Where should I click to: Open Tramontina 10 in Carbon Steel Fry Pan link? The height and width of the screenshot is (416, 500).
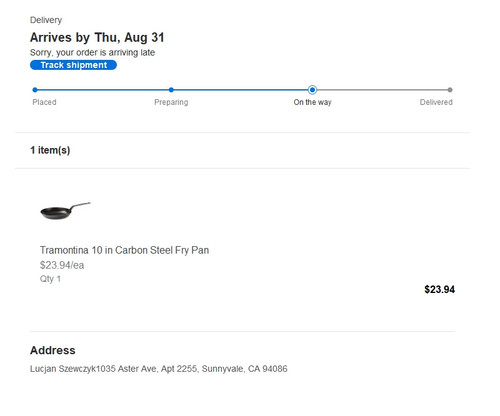click(x=124, y=250)
